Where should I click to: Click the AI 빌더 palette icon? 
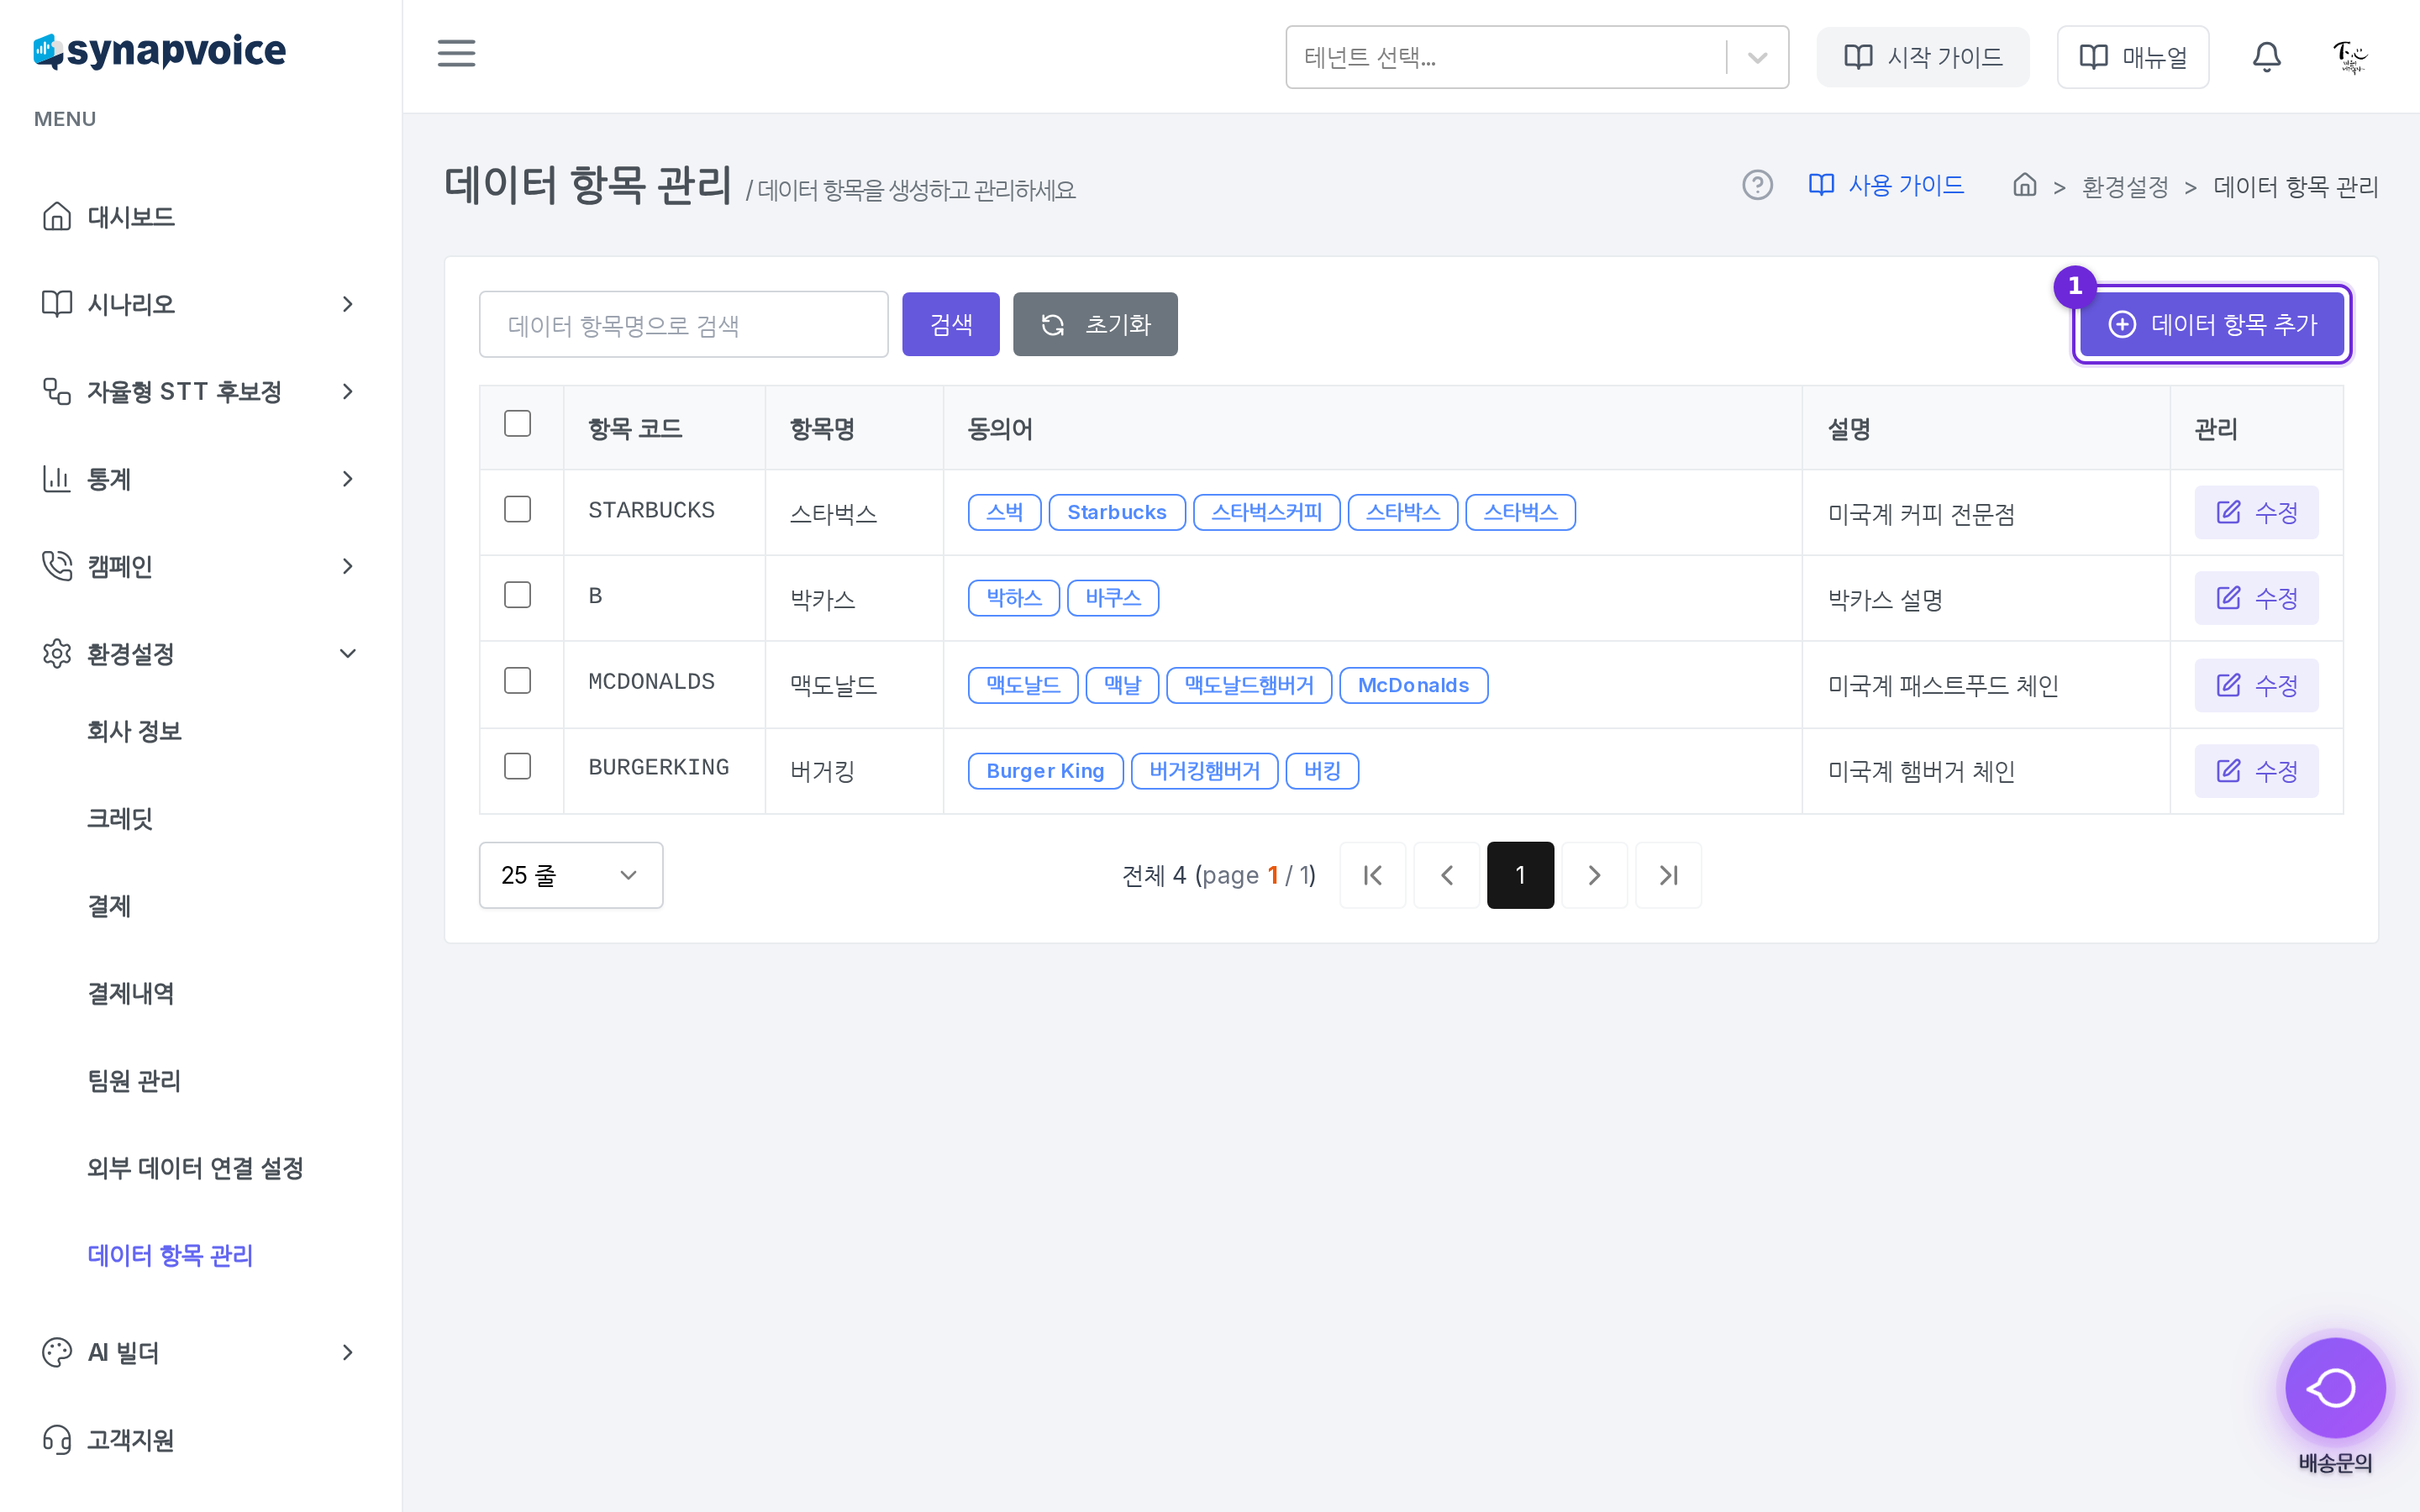tap(57, 1352)
